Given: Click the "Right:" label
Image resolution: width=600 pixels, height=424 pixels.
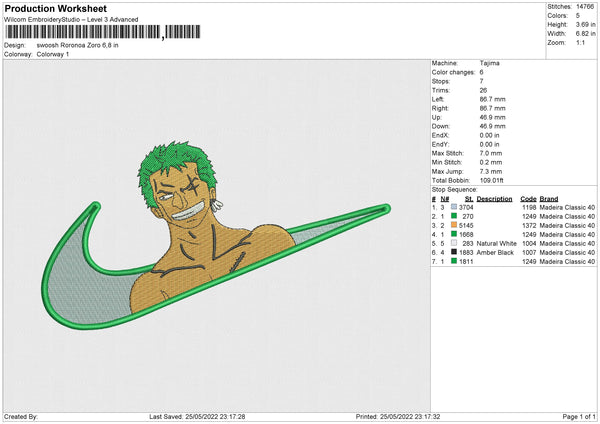Looking at the screenshot, I should coord(440,108).
